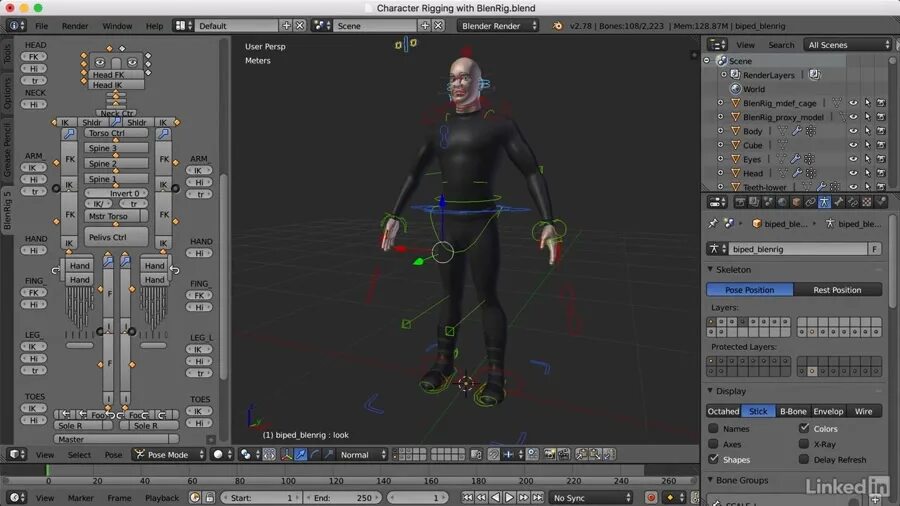Open the No Sync playback dropdown
The width and height of the screenshot is (900, 506).
[x=591, y=497]
